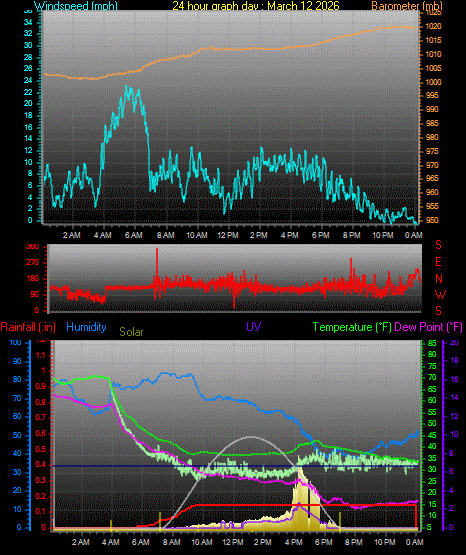
Task: Click the "Windspeed (mph)" heading
Action: click(76, 5)
